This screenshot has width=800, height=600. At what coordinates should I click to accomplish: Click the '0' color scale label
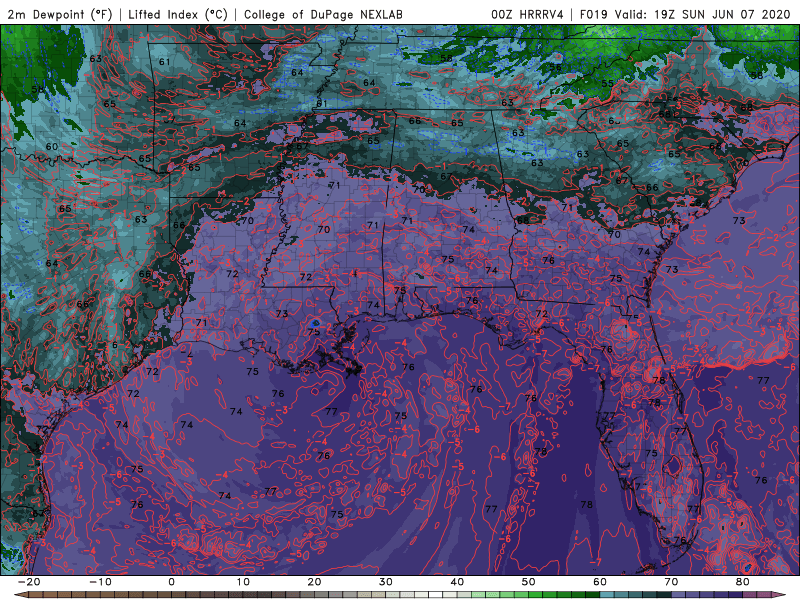[x=171, y=582]
